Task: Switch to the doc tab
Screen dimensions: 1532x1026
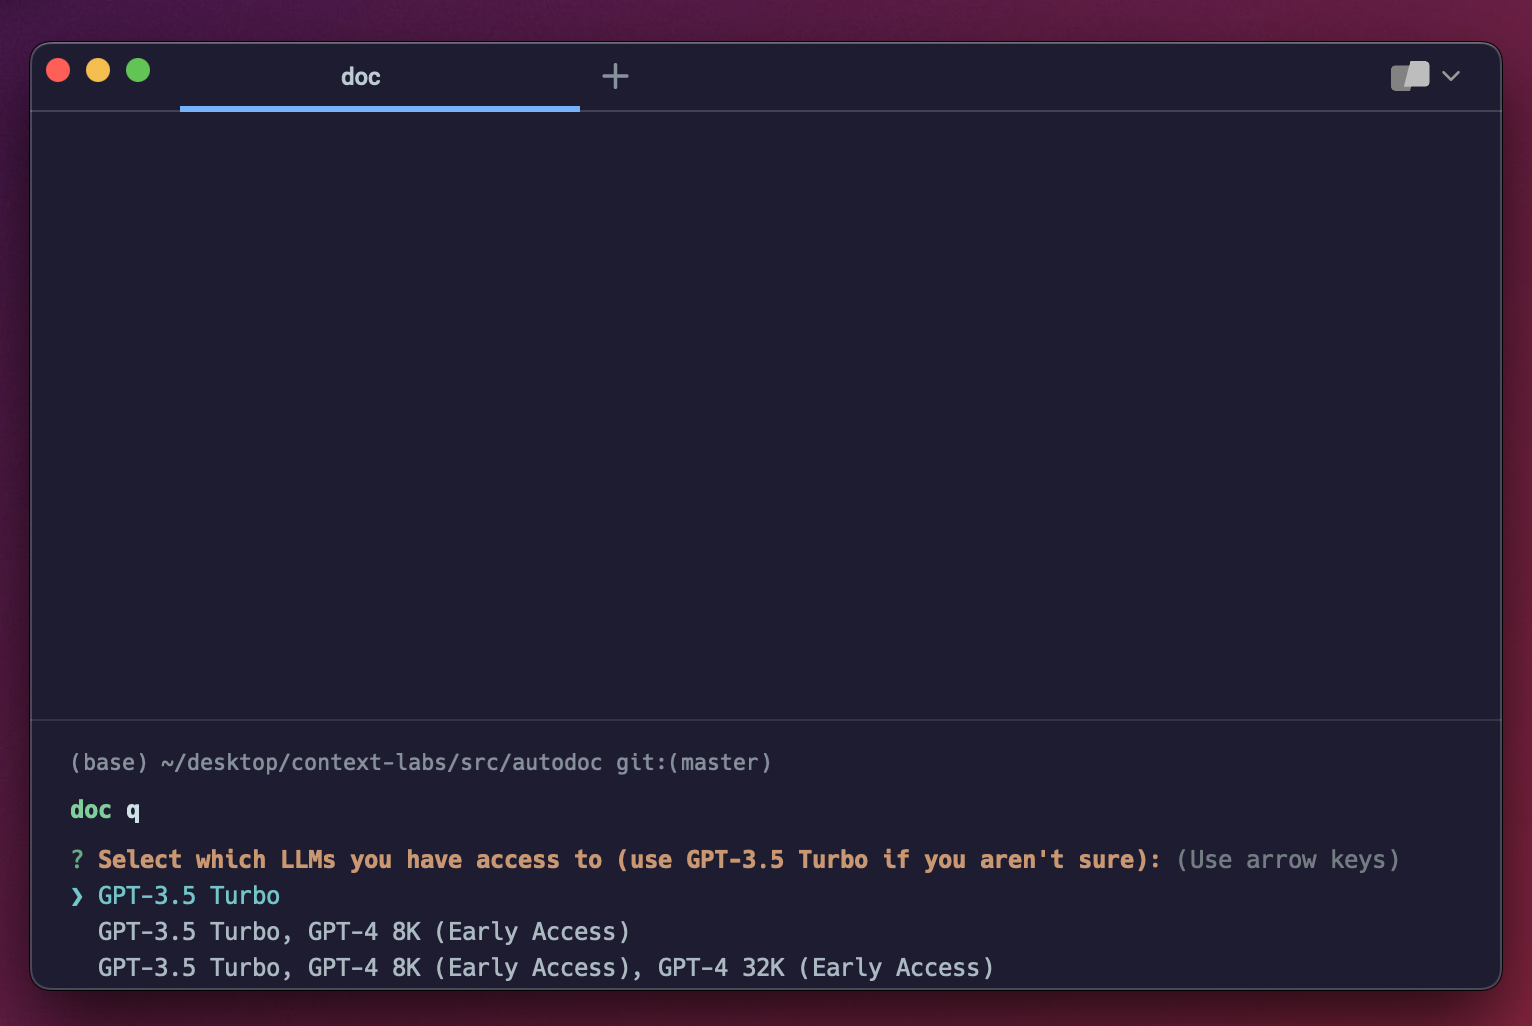Action: (361, 77)
